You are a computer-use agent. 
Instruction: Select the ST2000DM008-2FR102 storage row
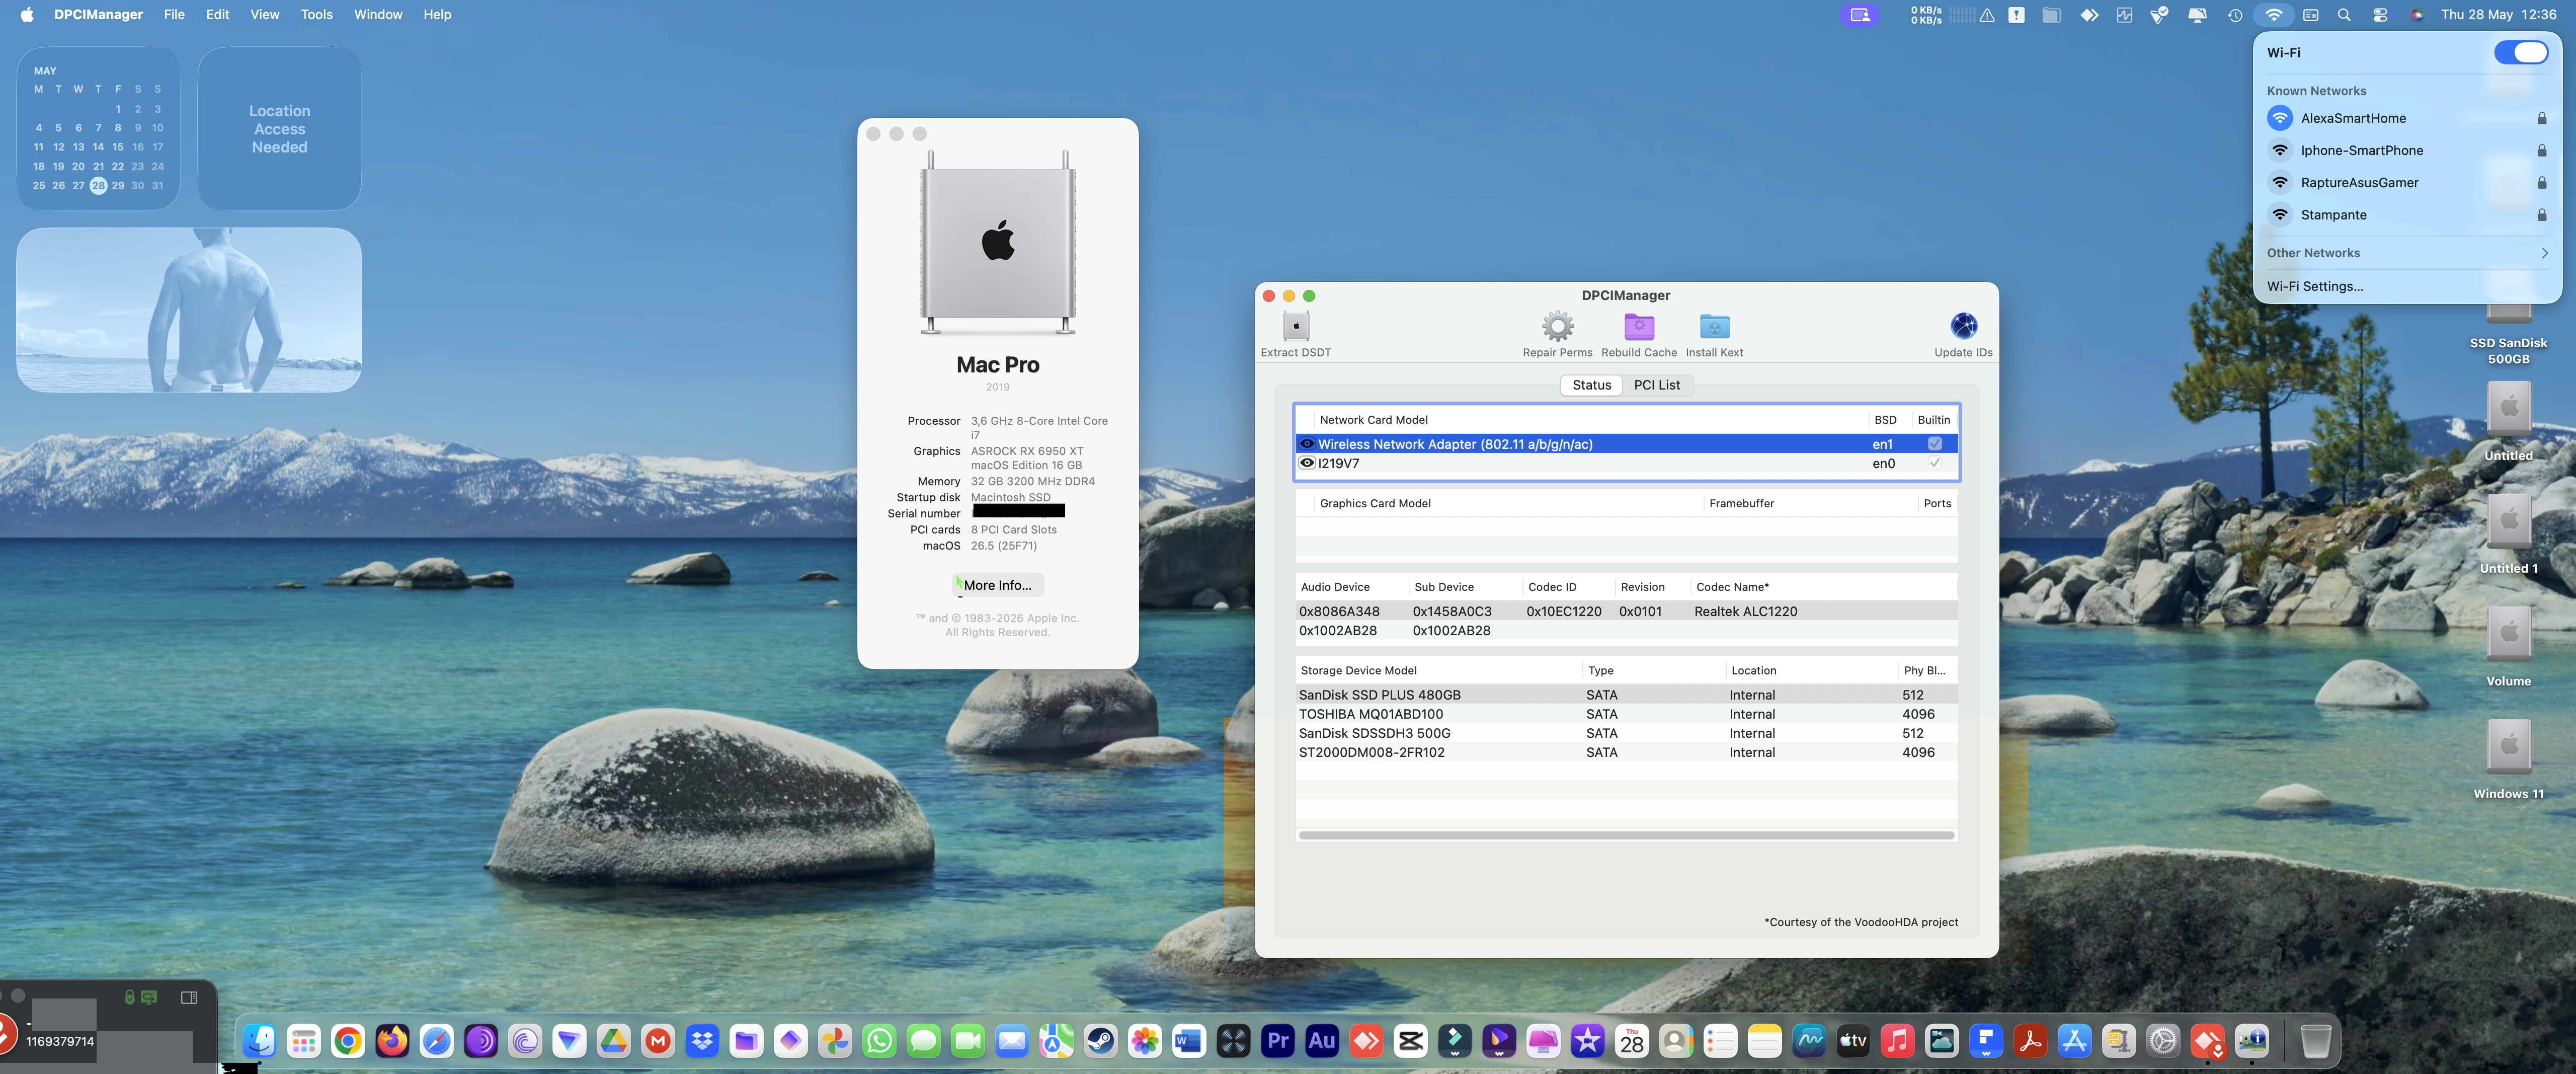(1626, 752)
